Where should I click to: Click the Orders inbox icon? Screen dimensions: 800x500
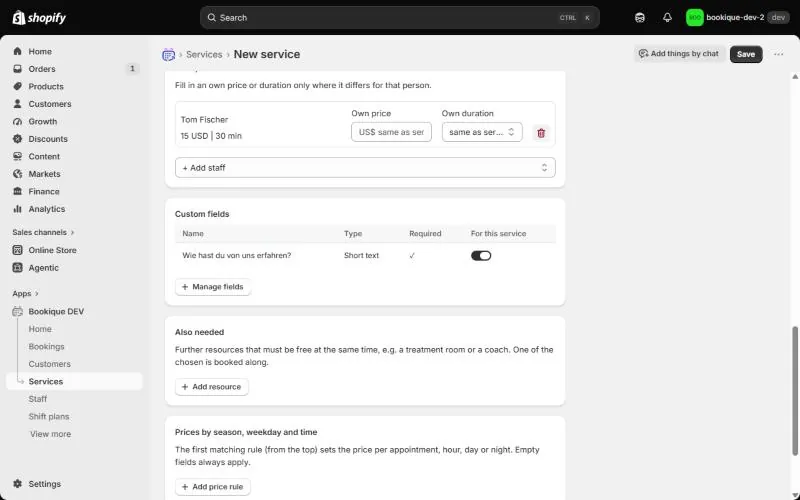[18, 69]
